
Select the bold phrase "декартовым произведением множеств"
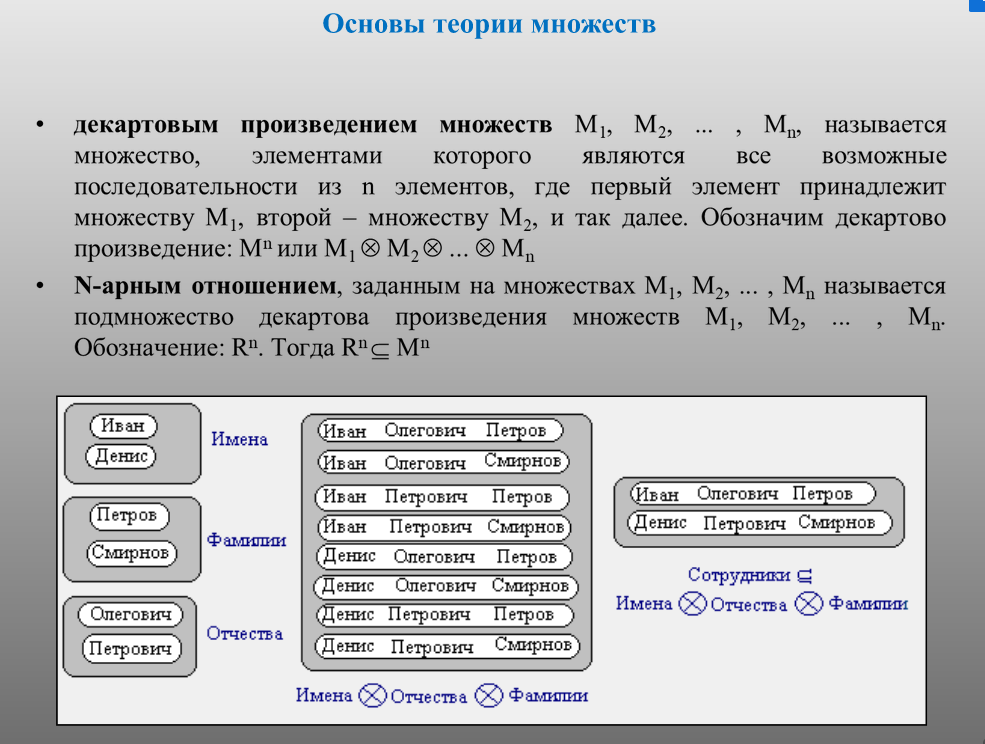click(313, 124)
